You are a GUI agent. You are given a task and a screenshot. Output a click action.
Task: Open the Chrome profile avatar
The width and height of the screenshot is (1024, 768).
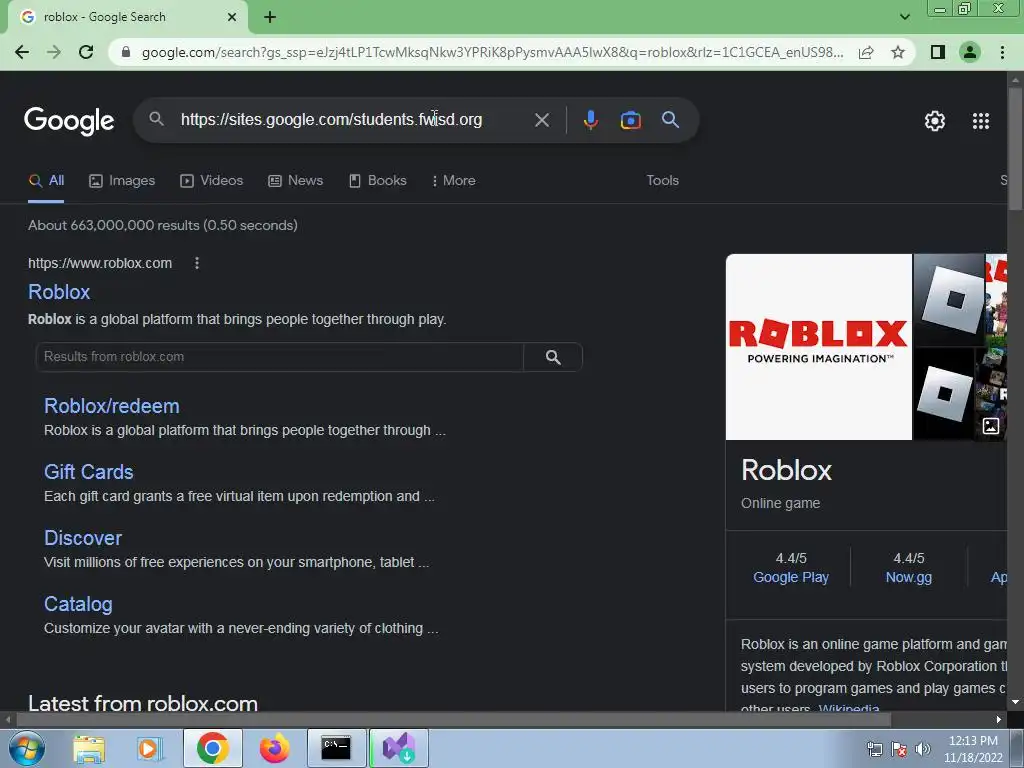click(x=970, y=52)
